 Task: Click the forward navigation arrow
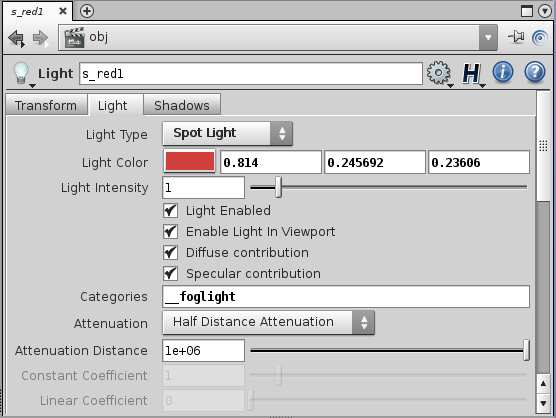(x=40, y=38)
